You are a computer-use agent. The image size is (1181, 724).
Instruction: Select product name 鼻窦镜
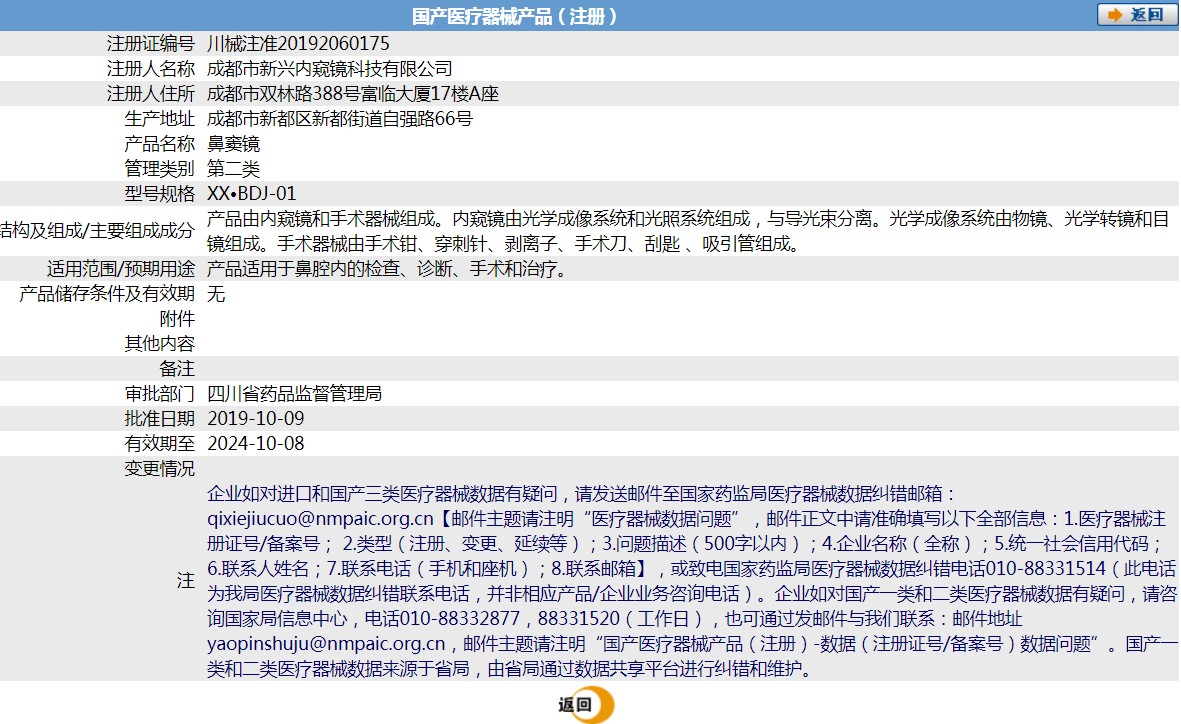coord(233,143)
